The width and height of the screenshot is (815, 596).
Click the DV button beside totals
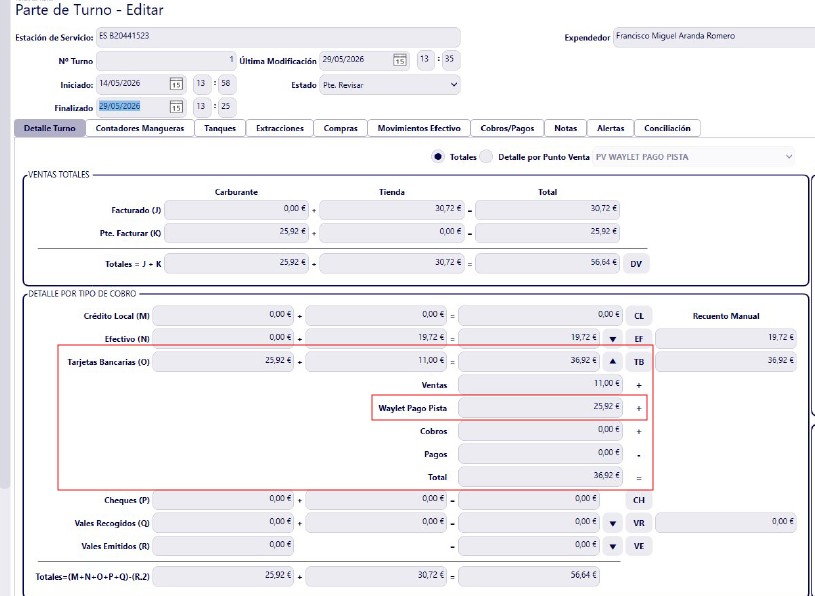pyautogui.click(x=636, y=264)
